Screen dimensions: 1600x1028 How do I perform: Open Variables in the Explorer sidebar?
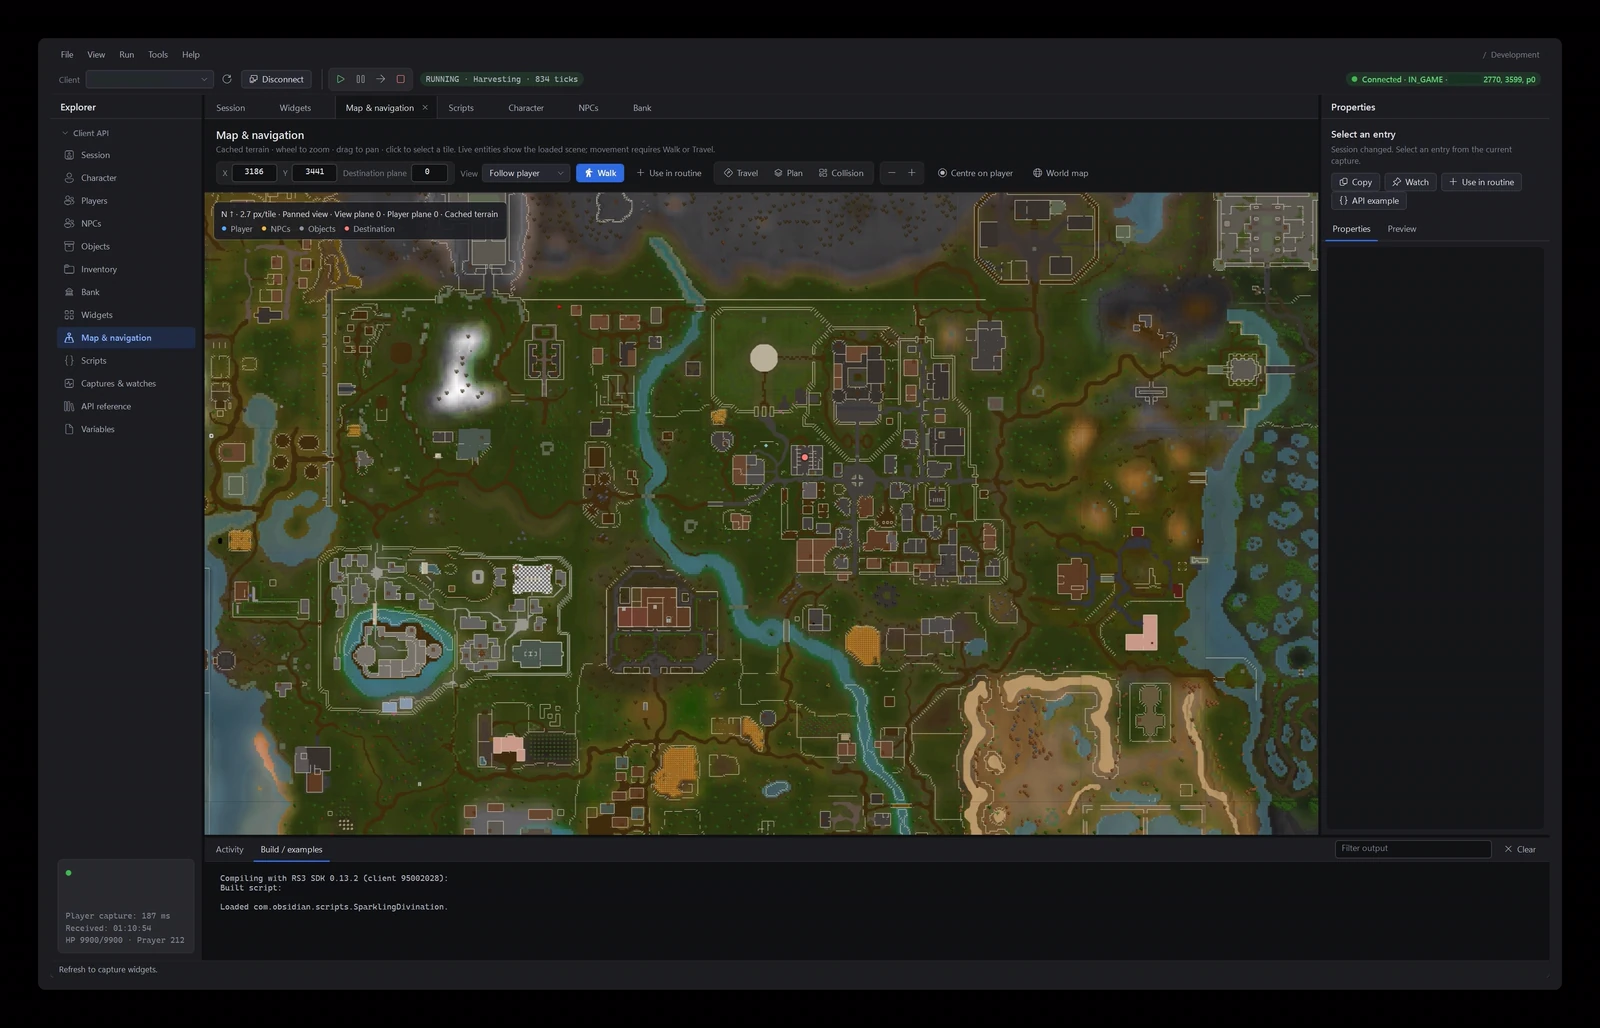(x=126, y=430)
